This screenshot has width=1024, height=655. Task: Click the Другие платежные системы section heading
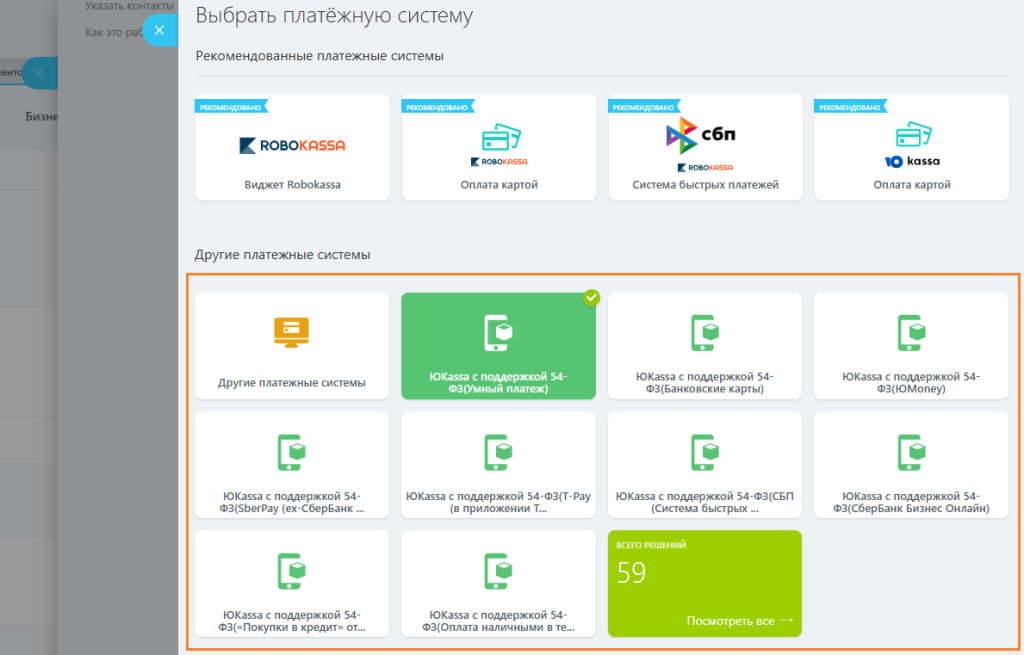[282, 255]
